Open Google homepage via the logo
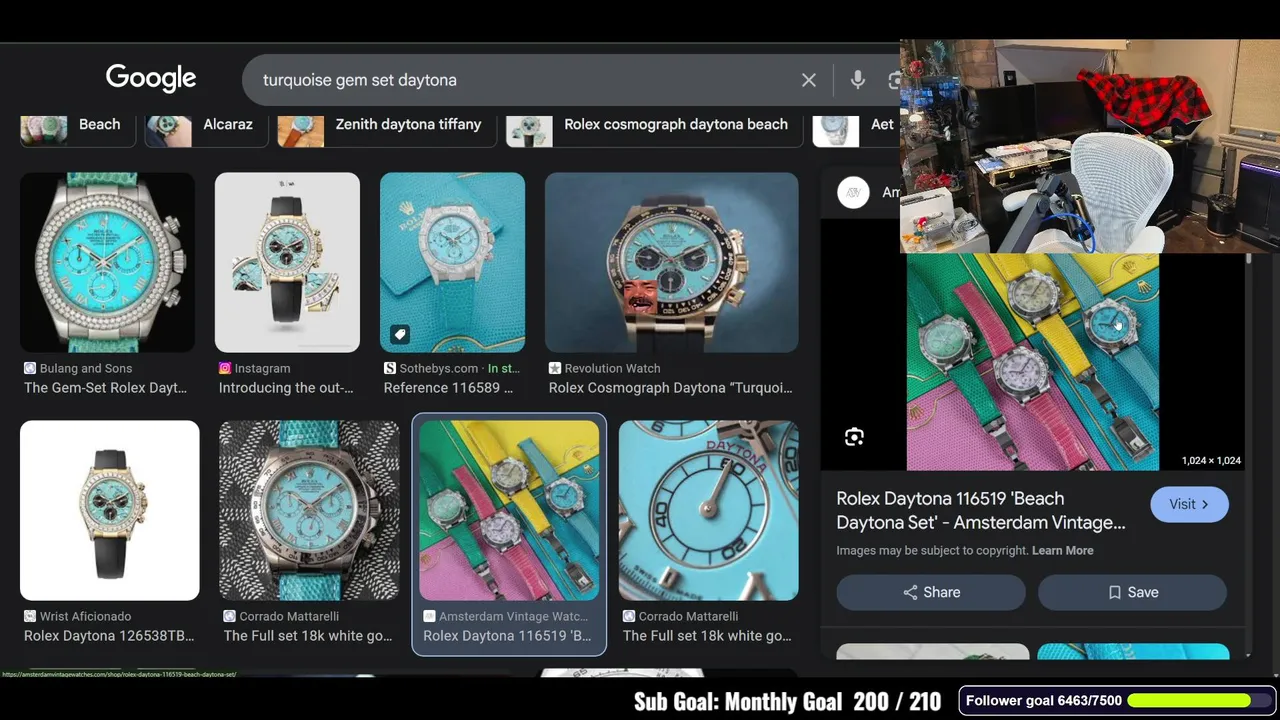Viewport: 1280px width, 720px height. (x=151, y=79)
